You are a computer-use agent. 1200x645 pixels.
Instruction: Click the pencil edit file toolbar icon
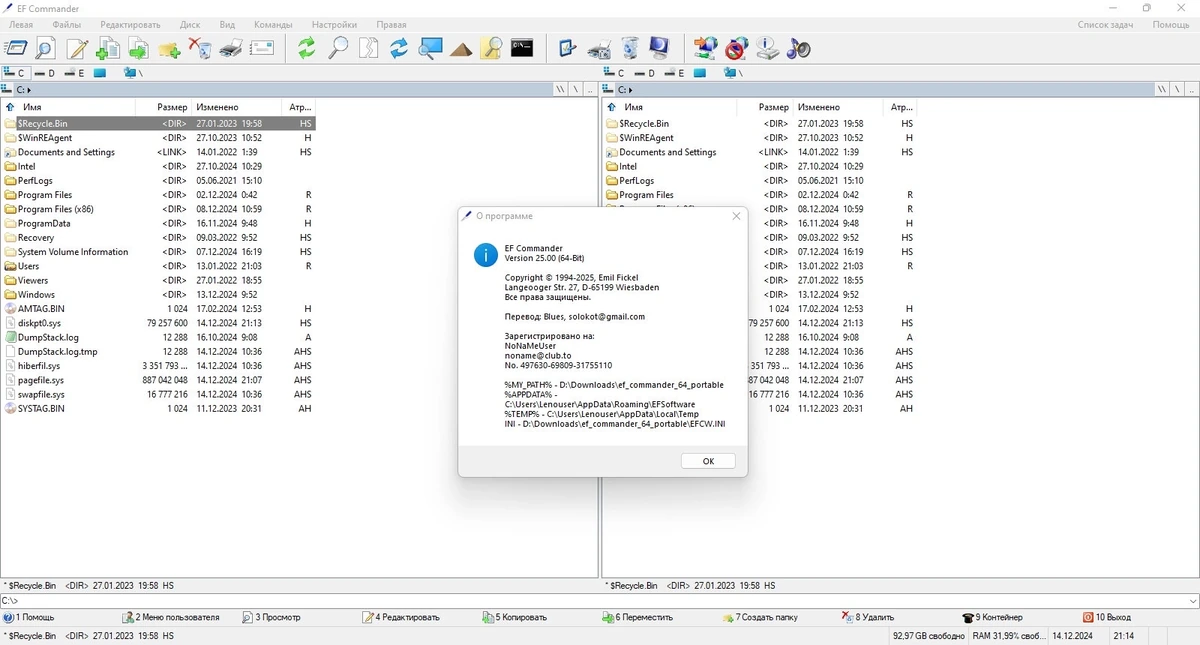tap(77, 48)
